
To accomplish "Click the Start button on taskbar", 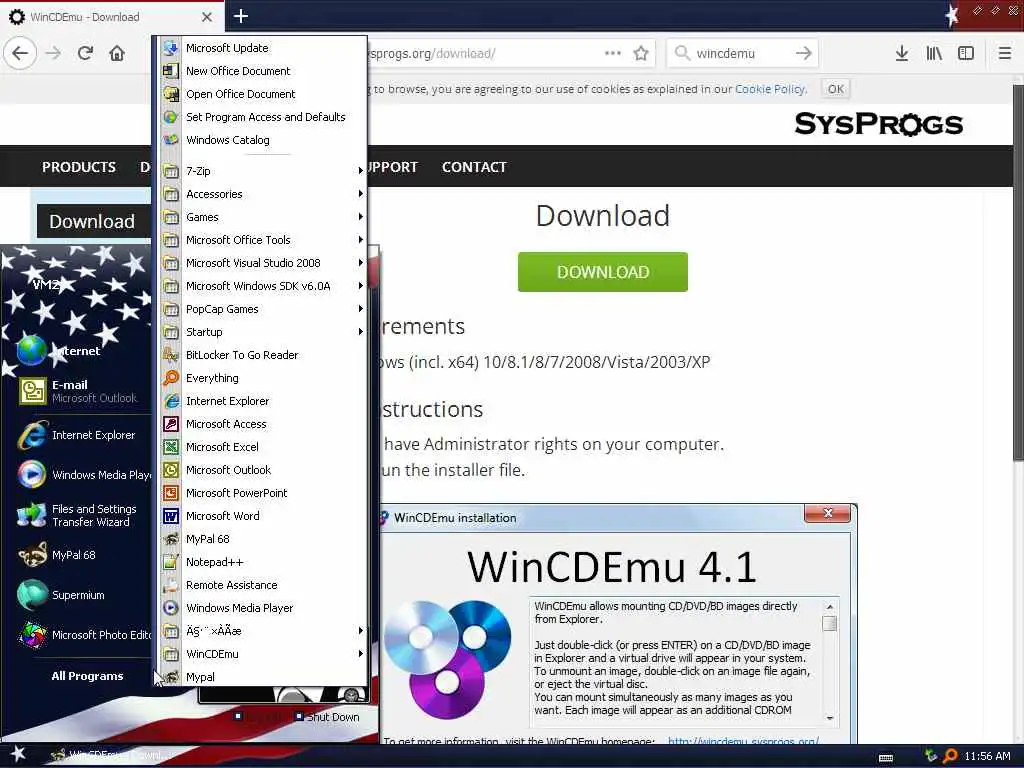I will point(18,754).
